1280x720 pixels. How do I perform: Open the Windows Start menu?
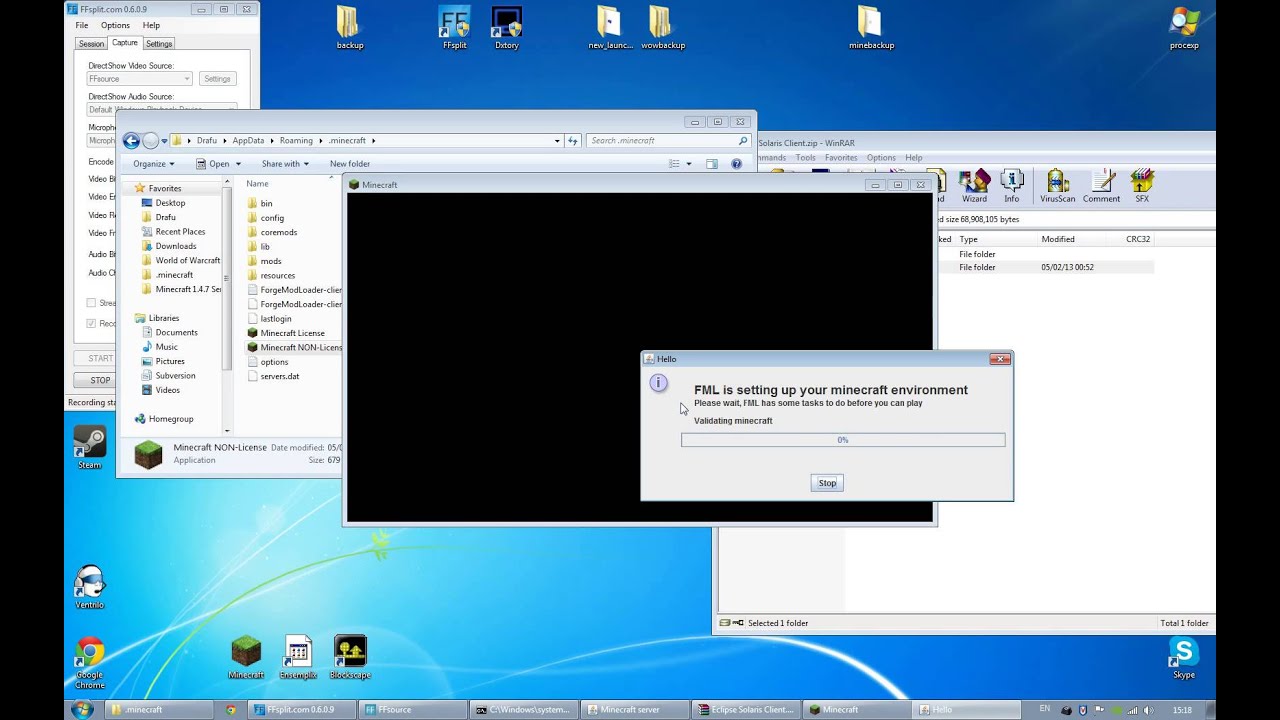point(82,709)
